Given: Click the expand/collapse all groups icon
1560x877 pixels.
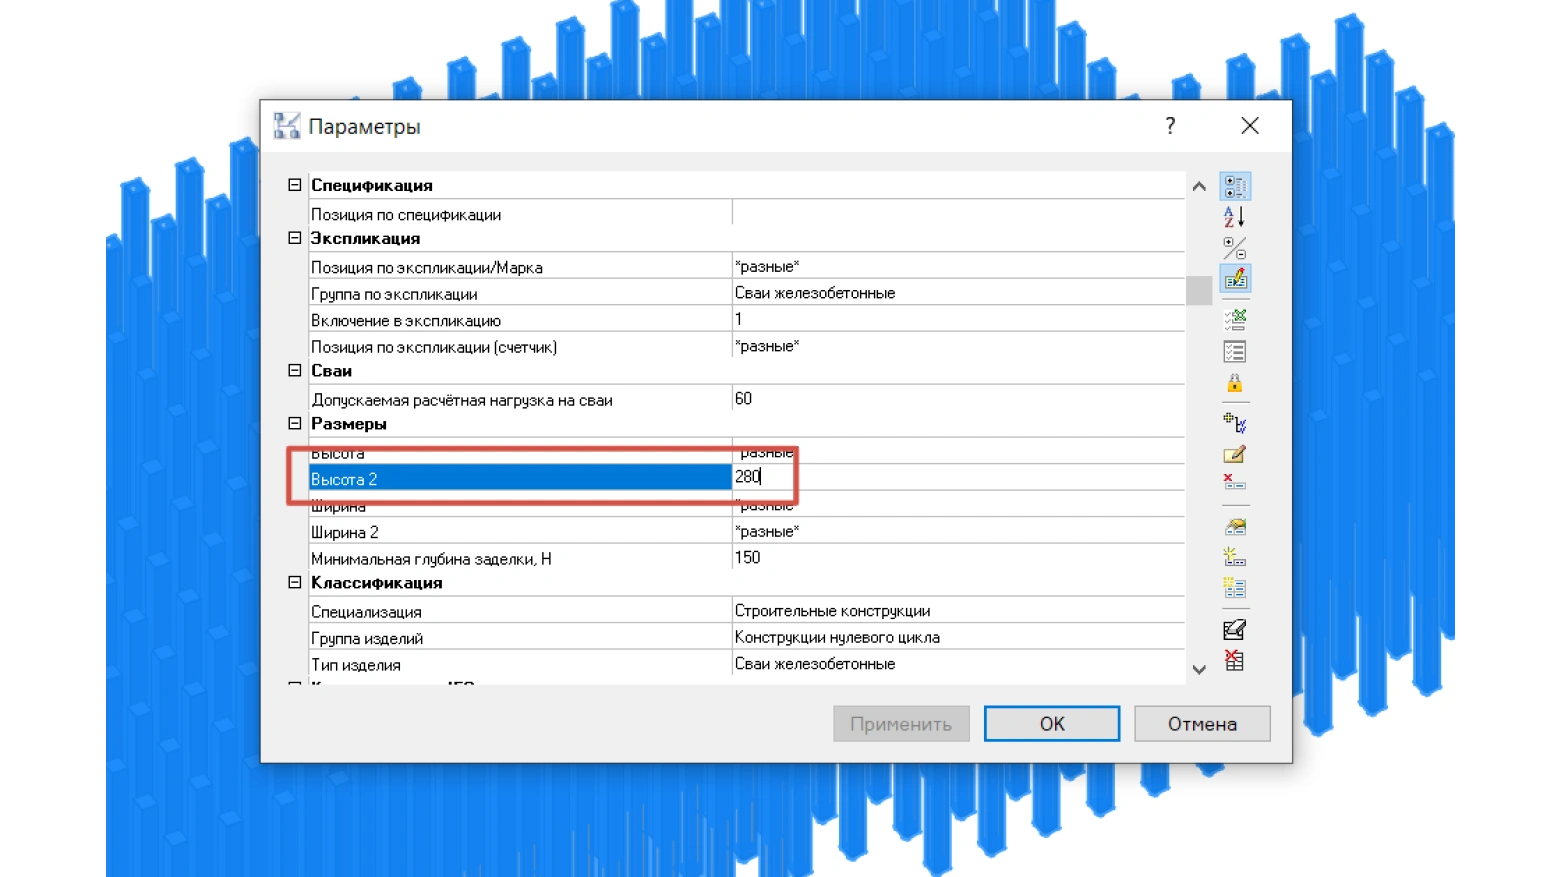Looking at the screenshot, I should [1235, 247].
